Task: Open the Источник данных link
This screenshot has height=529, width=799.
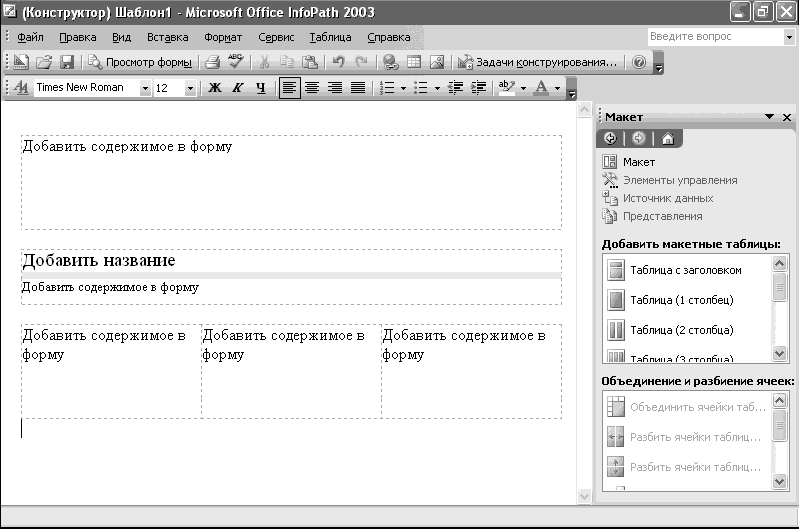Action: [668, 198]
